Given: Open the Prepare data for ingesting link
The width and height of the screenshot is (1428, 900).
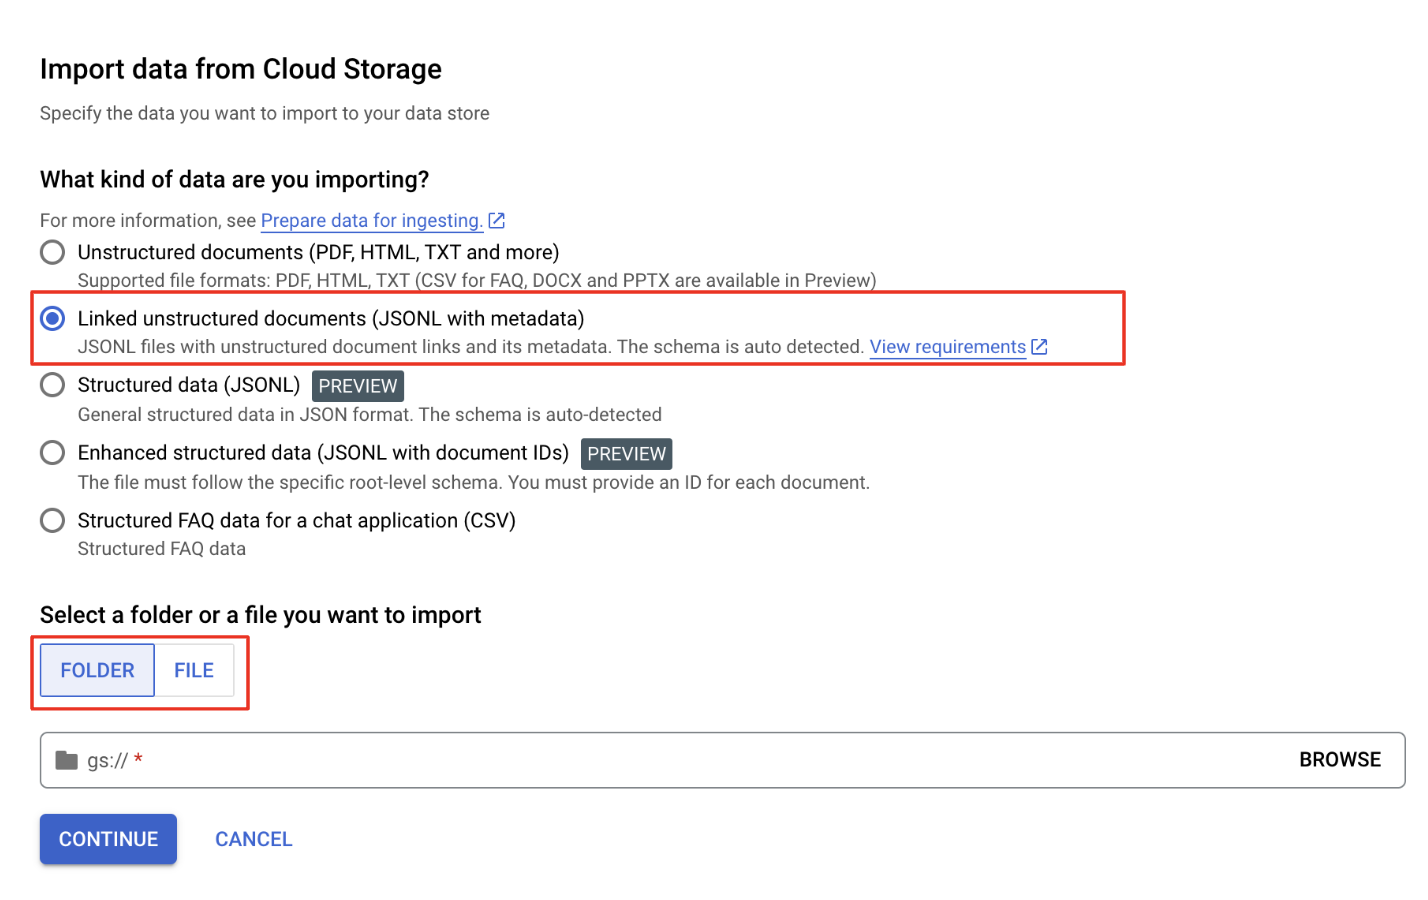Looking at the screenshot, I should pyautogui.click(x=371, y=221).
